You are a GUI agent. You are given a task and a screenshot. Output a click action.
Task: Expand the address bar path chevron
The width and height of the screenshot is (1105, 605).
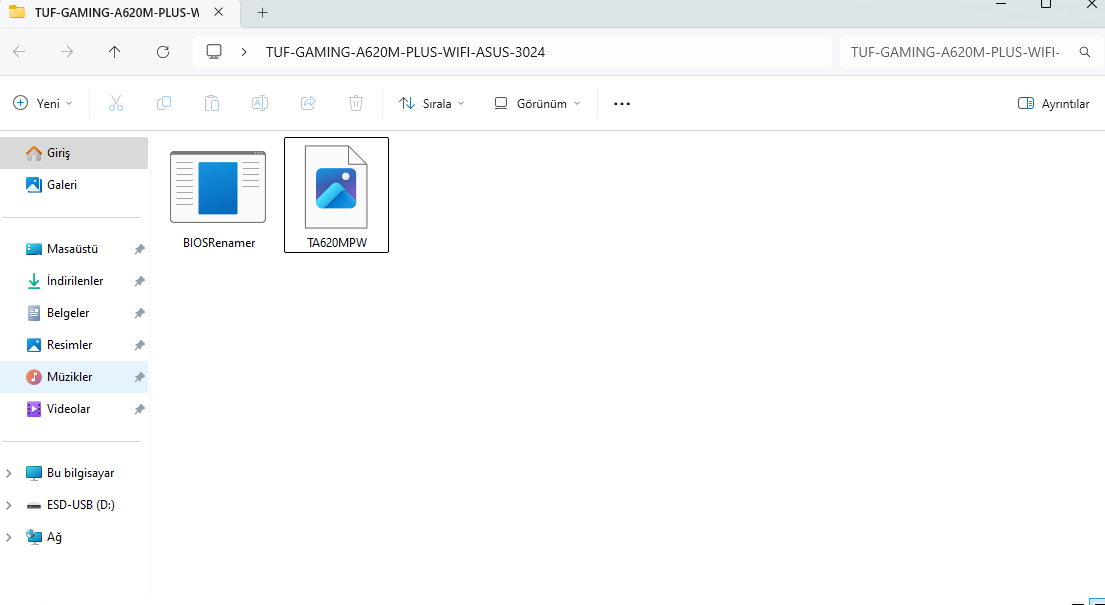coord(244,52)
